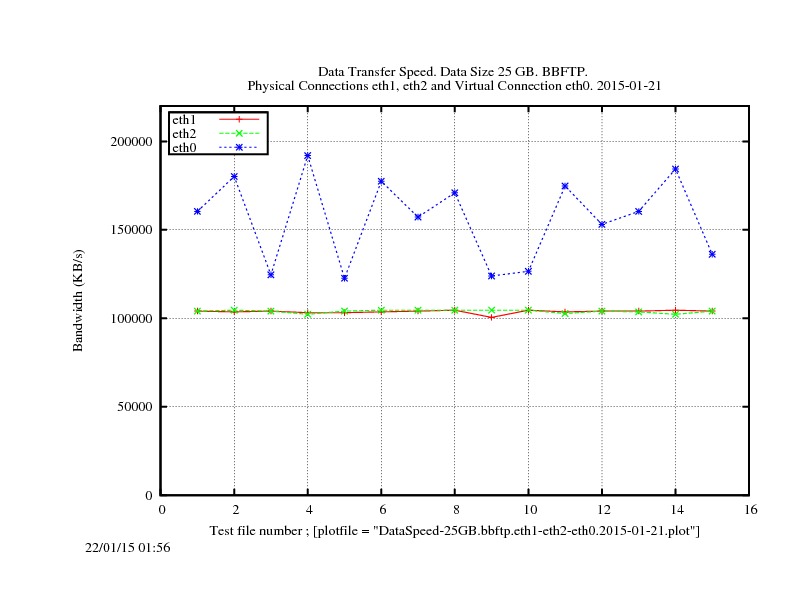The width and height of the screenshot is (792, 612).
Task: Click the 200000 y-axis tick label
Action: [130, 142]
